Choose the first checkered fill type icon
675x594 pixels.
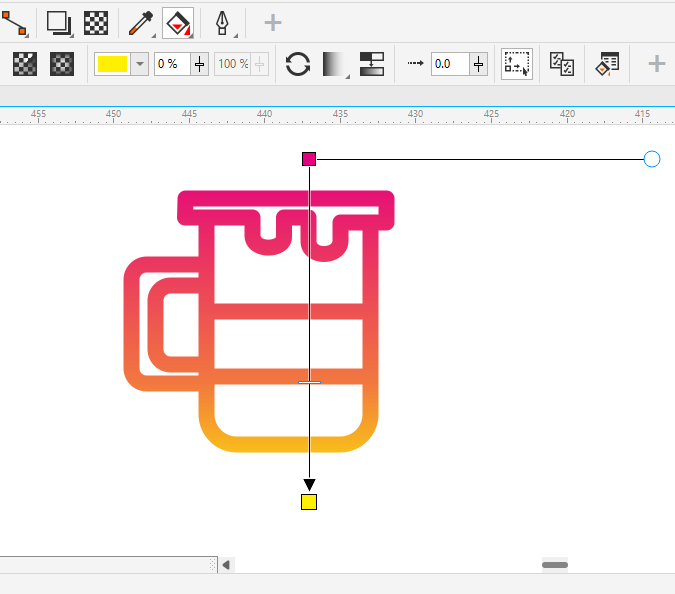[x=25, y=64]
